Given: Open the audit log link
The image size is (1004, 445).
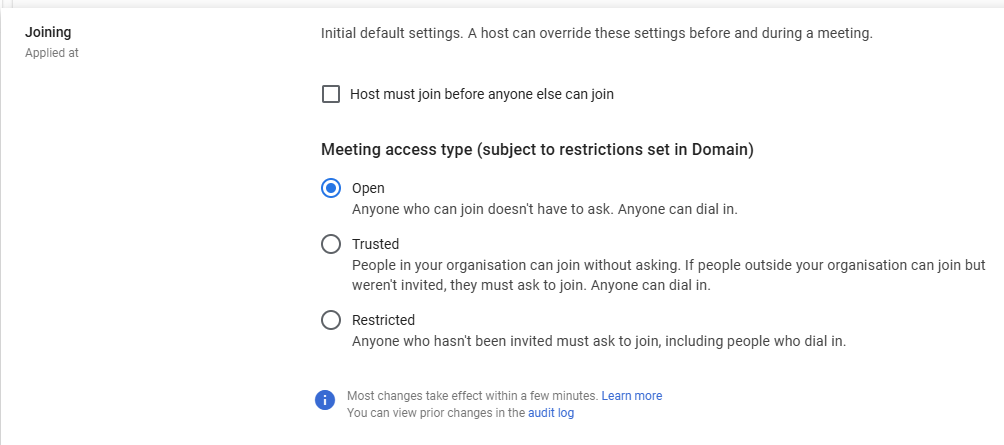Looking at the screenshot, I should click(551, 413).
